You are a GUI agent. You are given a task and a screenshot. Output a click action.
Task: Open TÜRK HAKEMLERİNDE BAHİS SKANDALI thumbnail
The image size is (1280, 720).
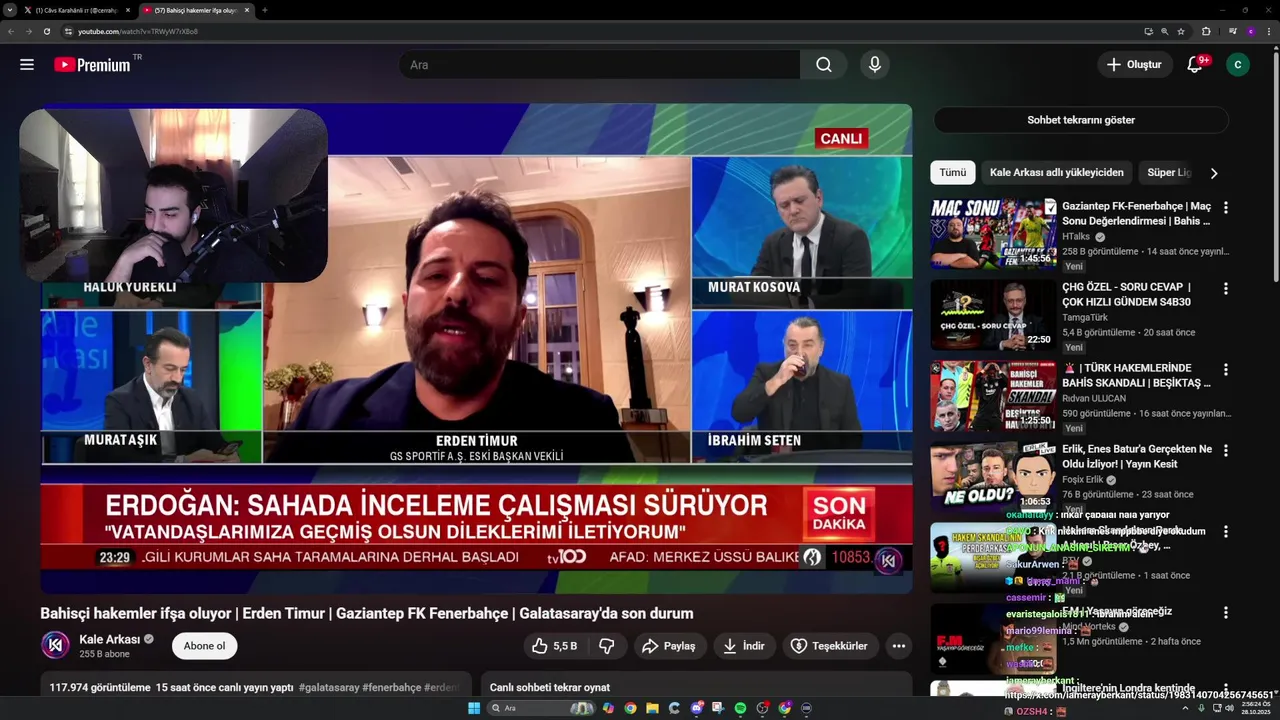coord(993,396)
